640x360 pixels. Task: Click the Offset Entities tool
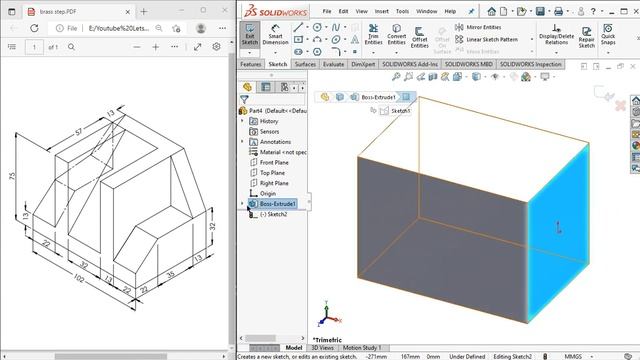point(419,37)
